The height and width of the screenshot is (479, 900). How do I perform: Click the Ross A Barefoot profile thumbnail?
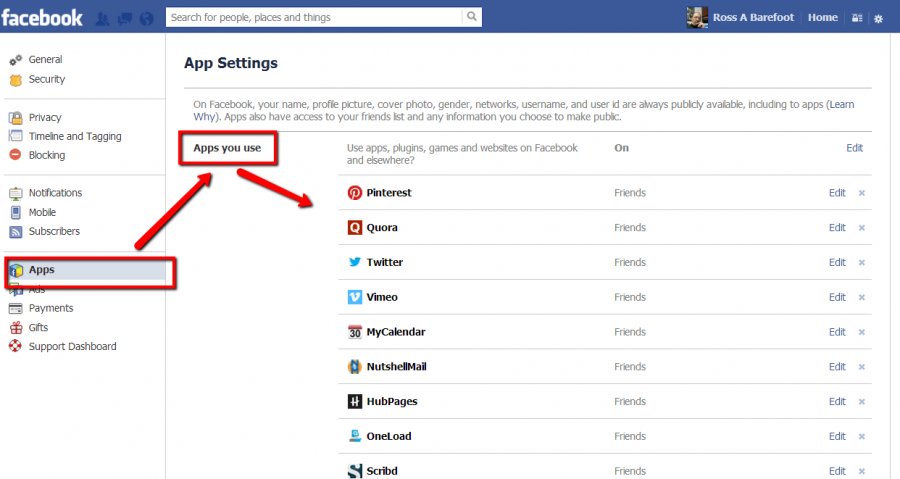click(x=697, y=17)
